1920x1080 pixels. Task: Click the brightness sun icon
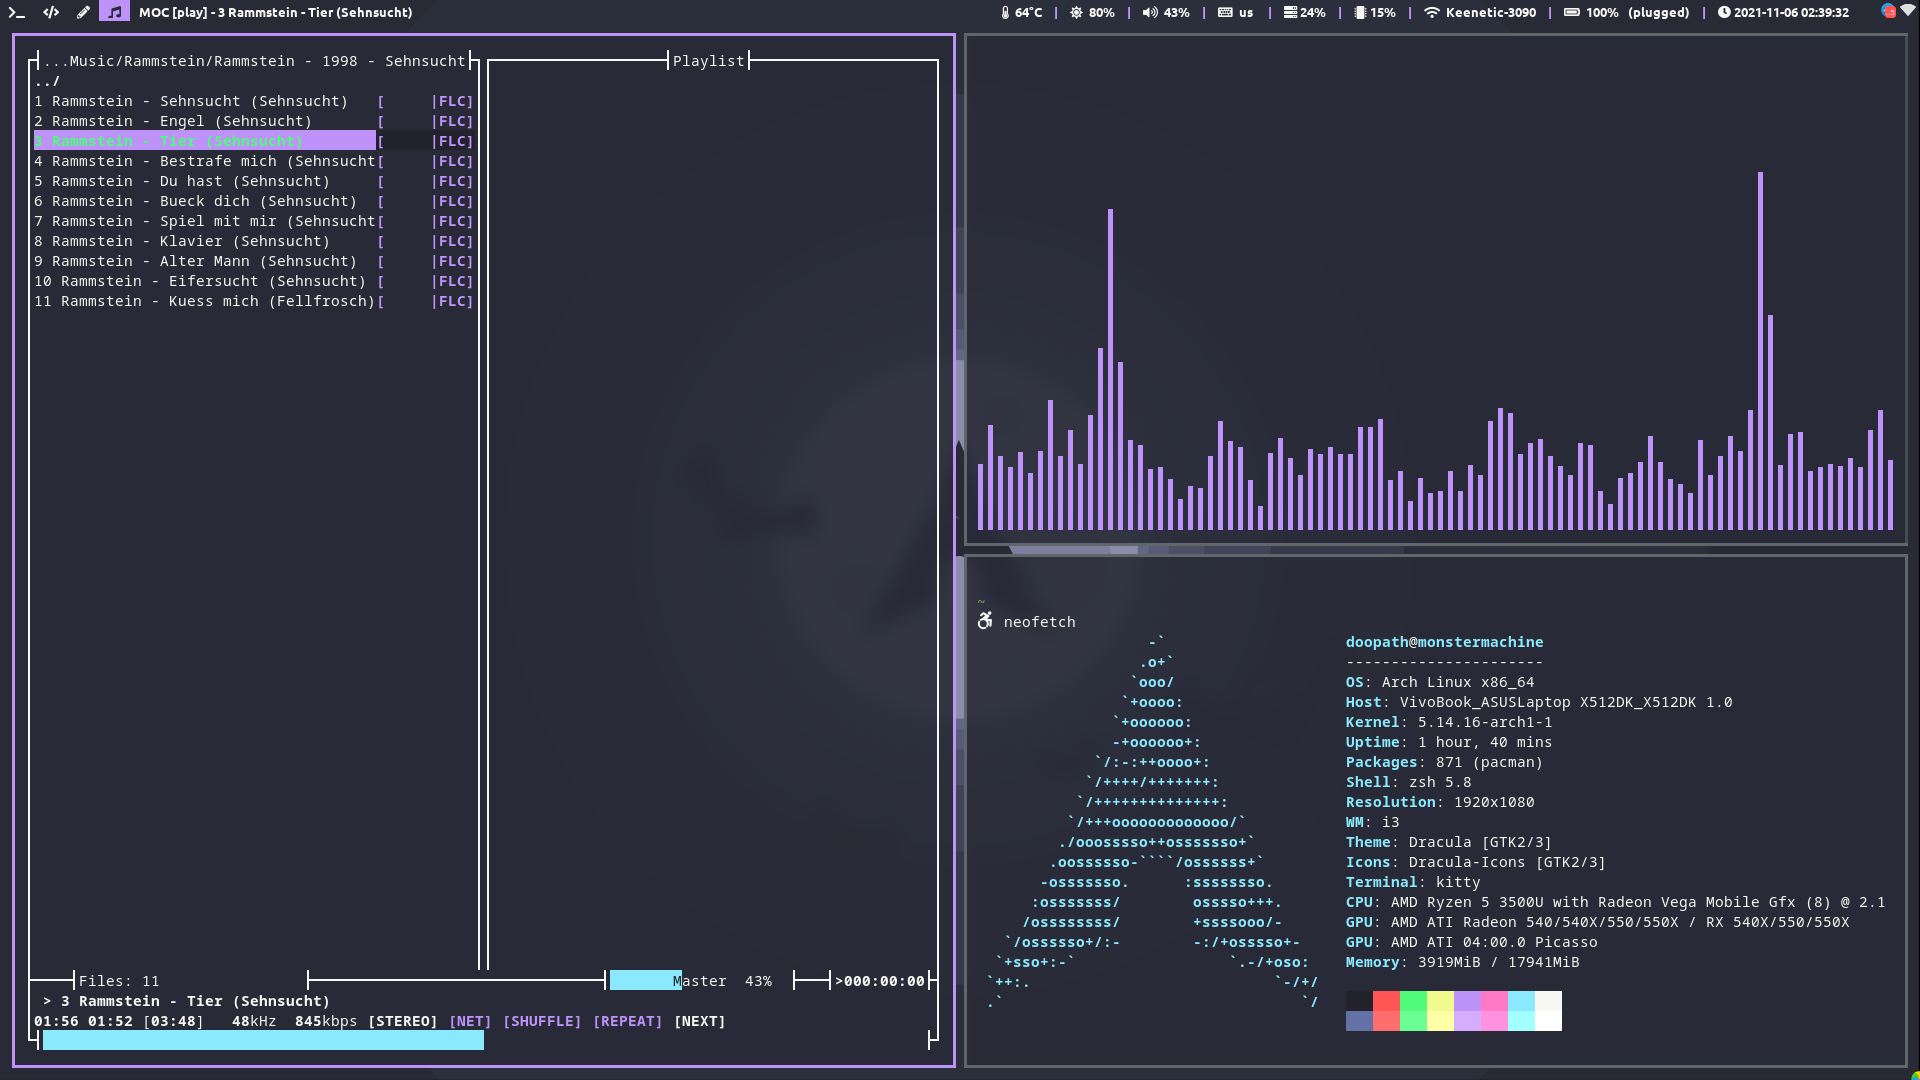1076,12
